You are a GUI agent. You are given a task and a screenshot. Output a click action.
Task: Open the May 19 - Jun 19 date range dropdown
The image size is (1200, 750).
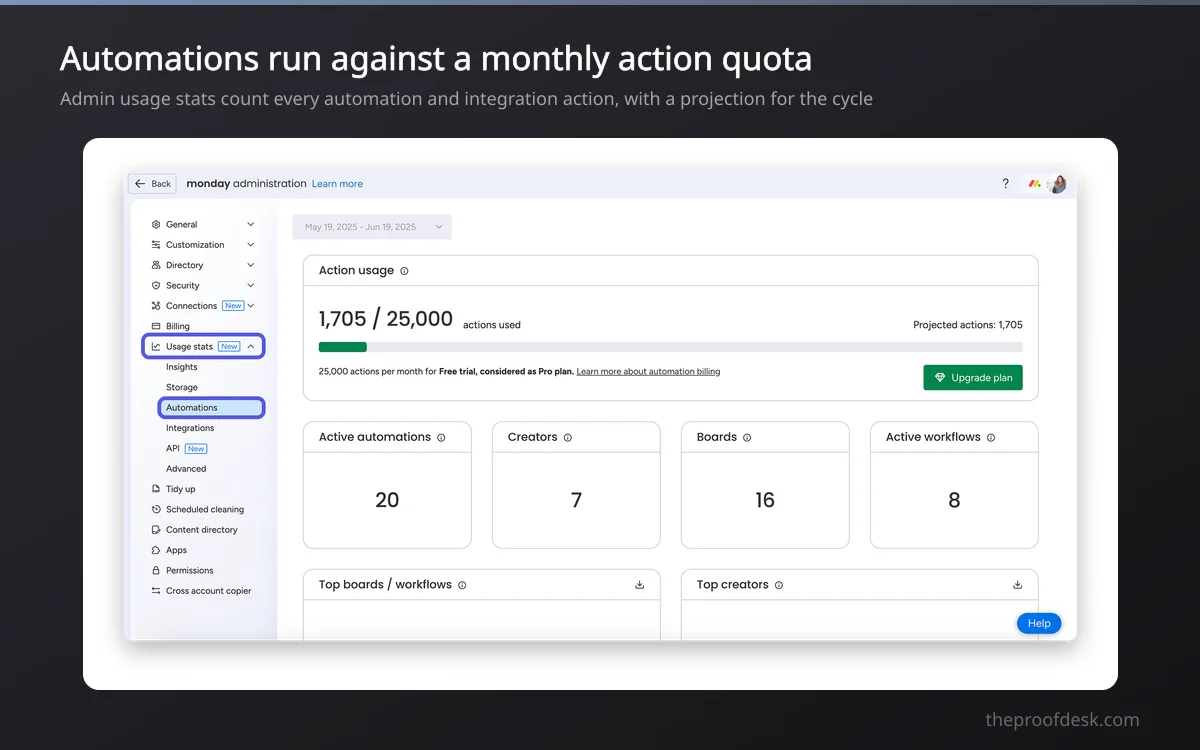click(x=372, y=227)
